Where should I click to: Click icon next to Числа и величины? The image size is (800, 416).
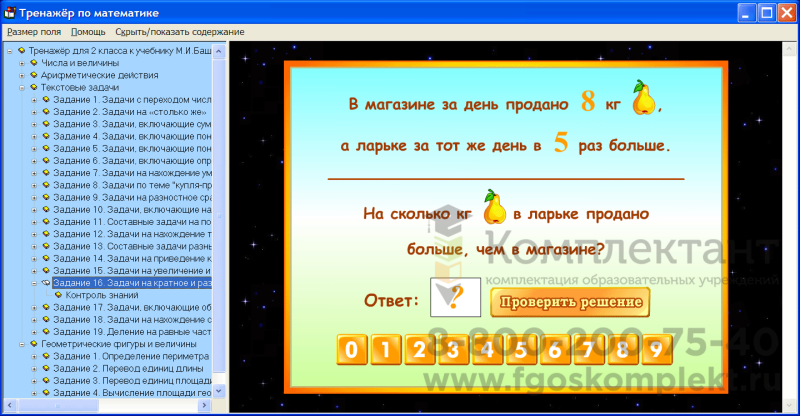pos(34,63)
